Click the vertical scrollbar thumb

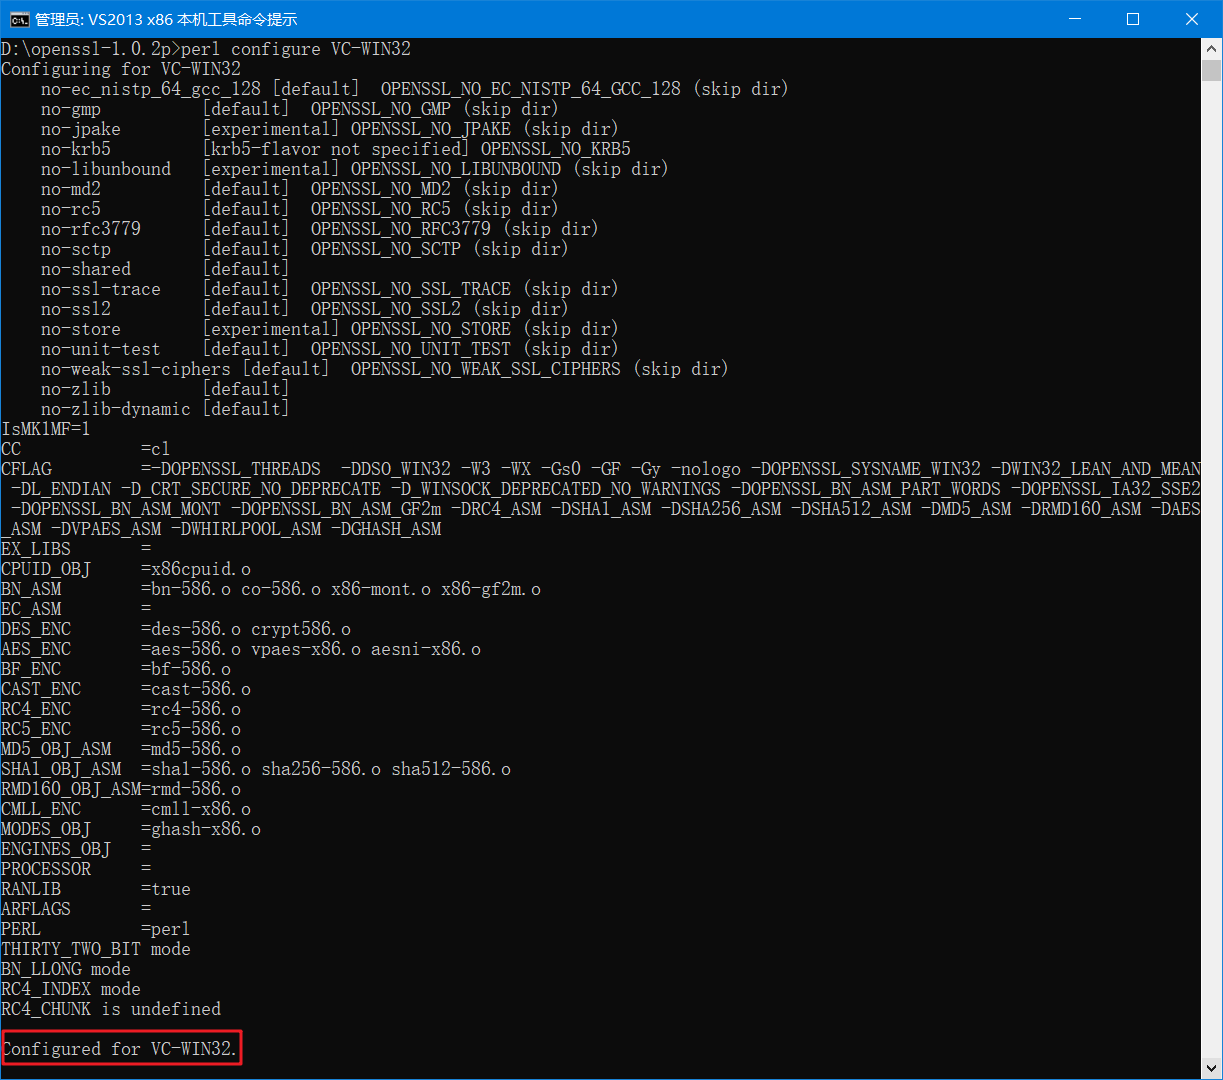tap(1212, 70)
